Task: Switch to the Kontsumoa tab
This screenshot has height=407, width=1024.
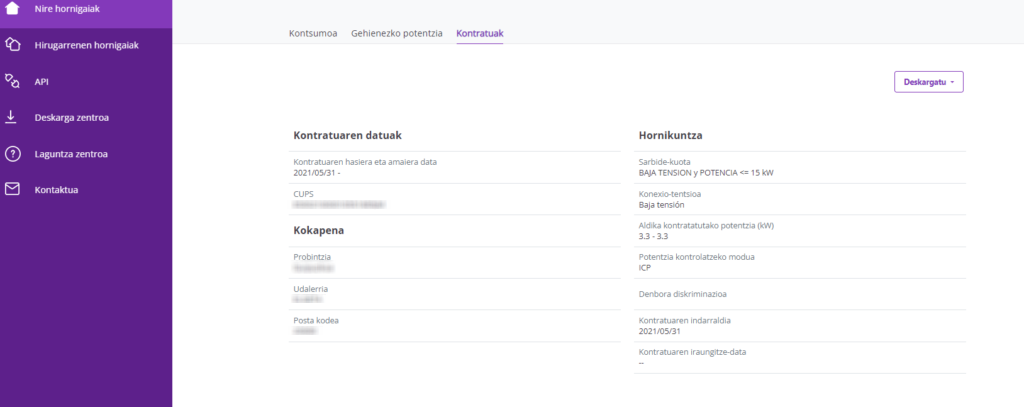Action: pos(313,33)
